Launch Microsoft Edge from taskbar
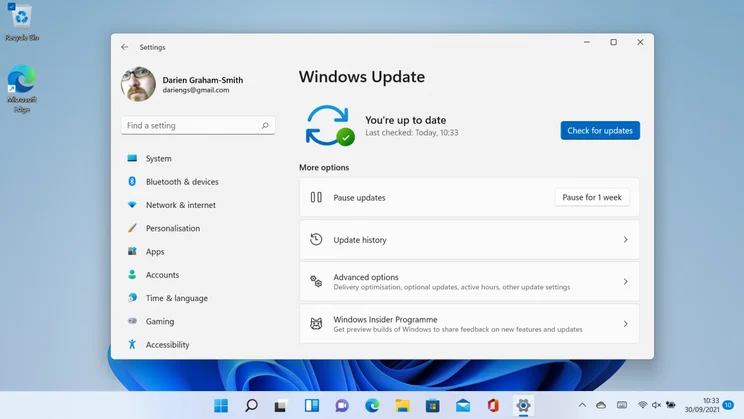The width and height of the screenshot is (744, 419). pyautogui.click(x=372, y=405)
